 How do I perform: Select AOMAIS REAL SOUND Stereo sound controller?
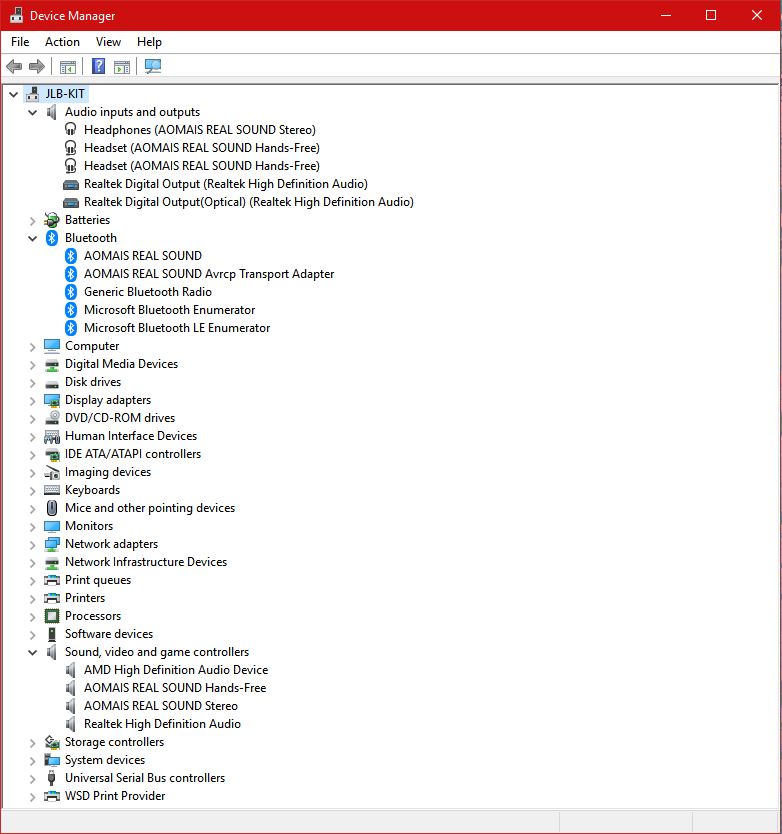[161, 706]
